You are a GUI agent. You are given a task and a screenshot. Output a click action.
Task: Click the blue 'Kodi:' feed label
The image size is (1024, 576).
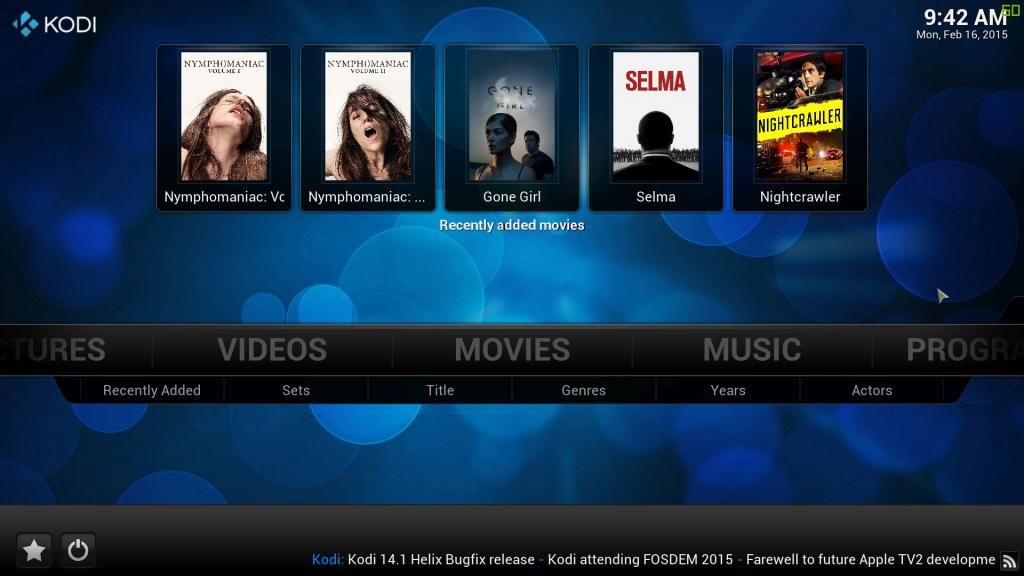click(x=328, y=560)
